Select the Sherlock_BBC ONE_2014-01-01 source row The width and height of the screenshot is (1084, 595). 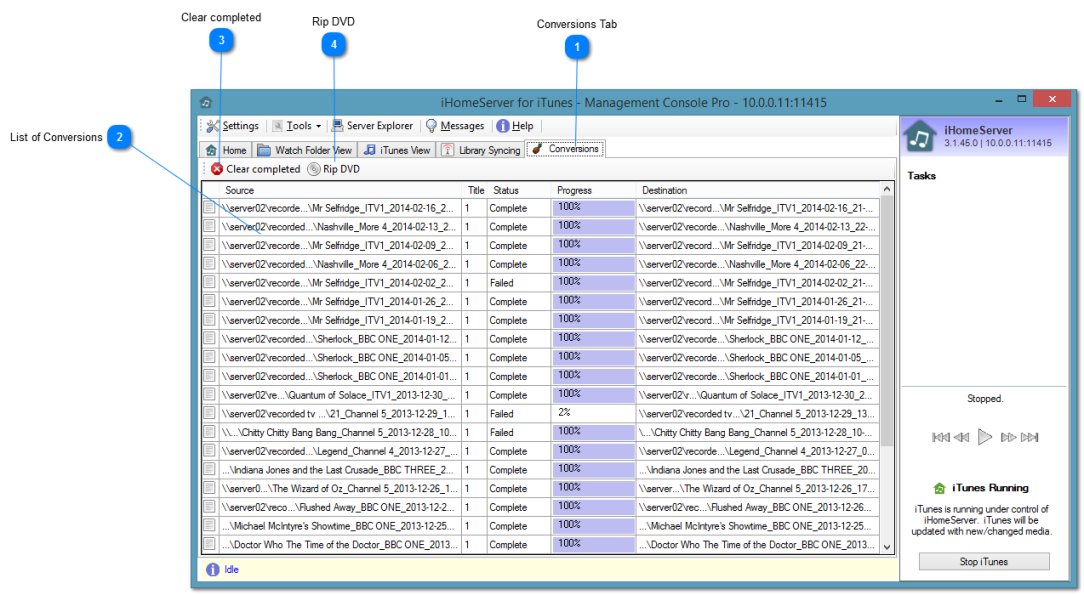pyautogui.click(x=340, y=376)
